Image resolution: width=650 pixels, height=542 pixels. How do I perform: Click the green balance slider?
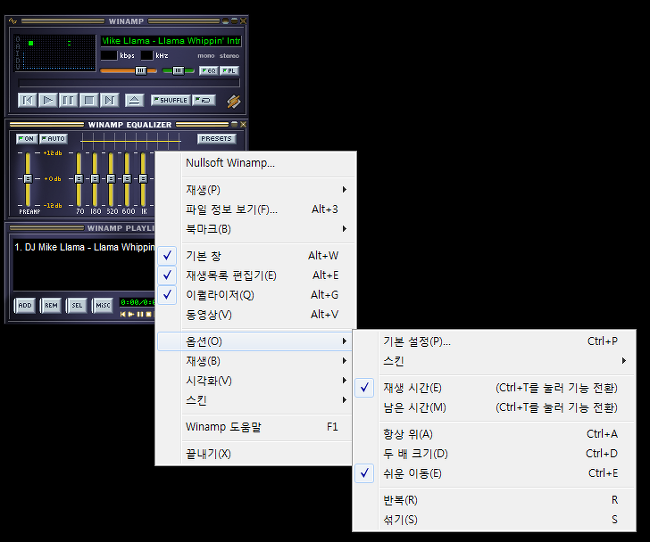(178, 70)
